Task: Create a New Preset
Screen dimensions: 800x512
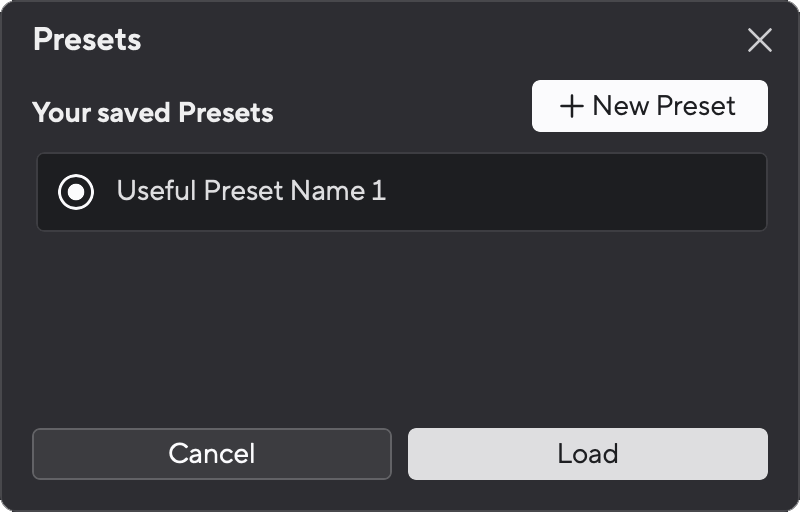Action: click(650, 106)
